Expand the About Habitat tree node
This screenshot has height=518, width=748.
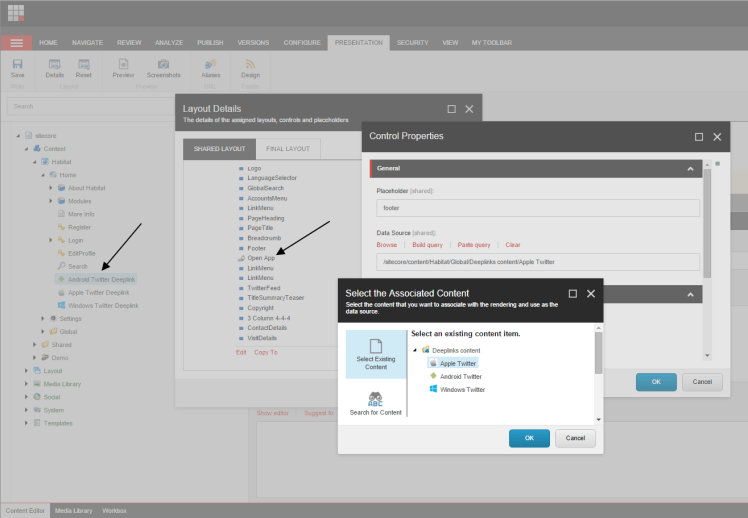tap(51, 188)
